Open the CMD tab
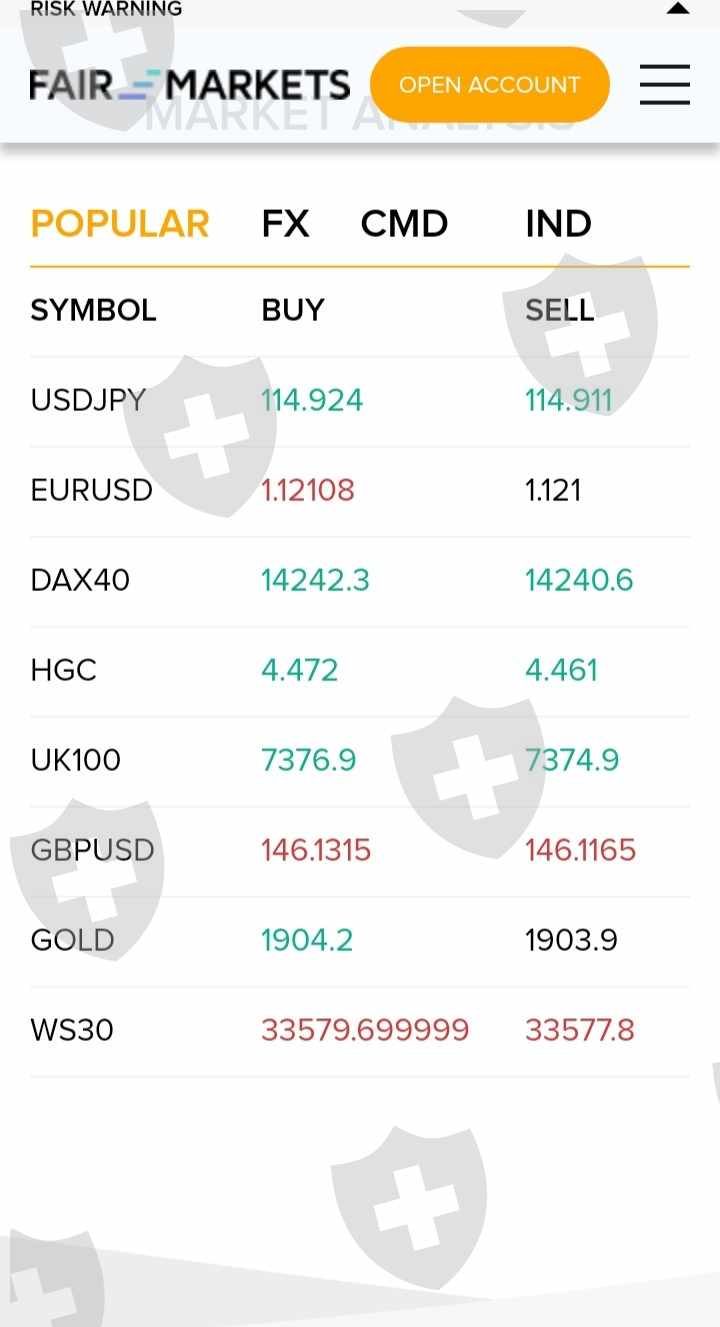The height and width of the screenshot is (1327, 720). pos(404,224)
